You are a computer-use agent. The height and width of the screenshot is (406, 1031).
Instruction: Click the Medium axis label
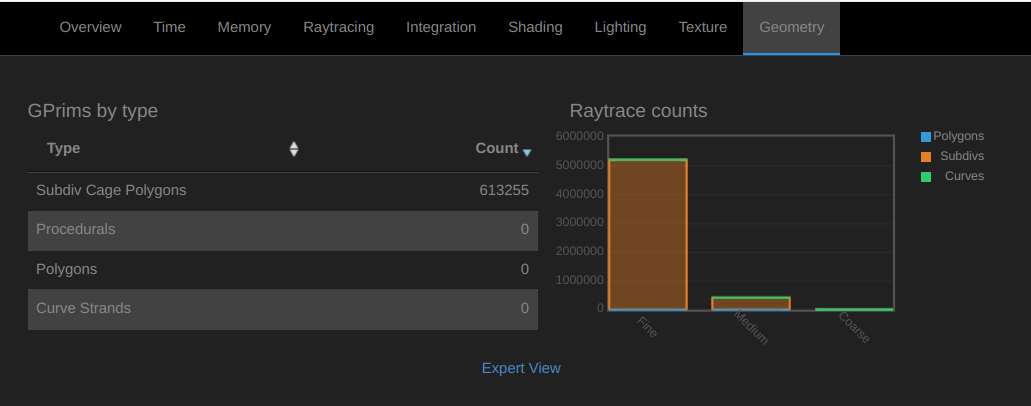751,328
